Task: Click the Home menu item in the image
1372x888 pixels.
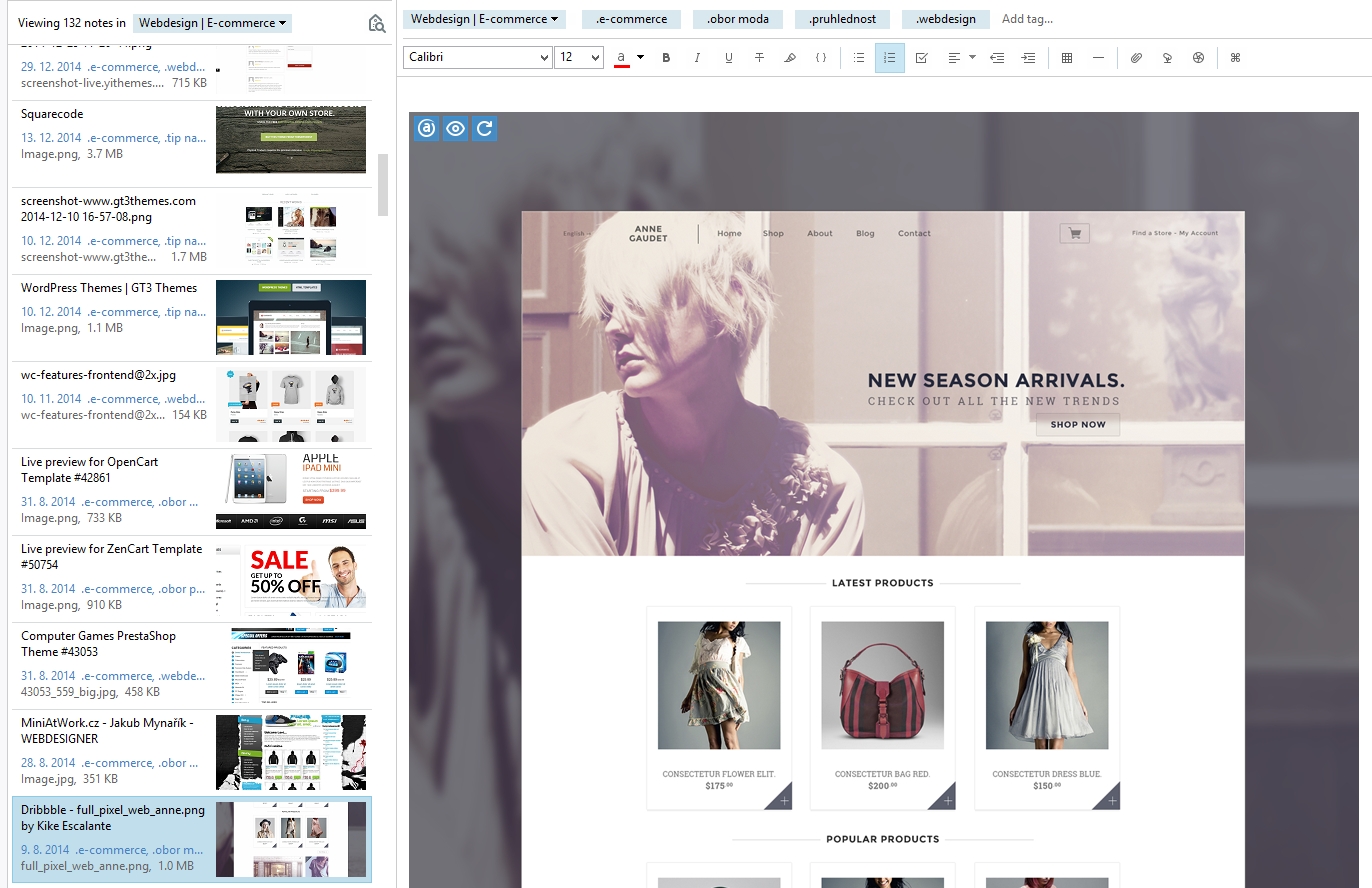Action: point(729,233)
